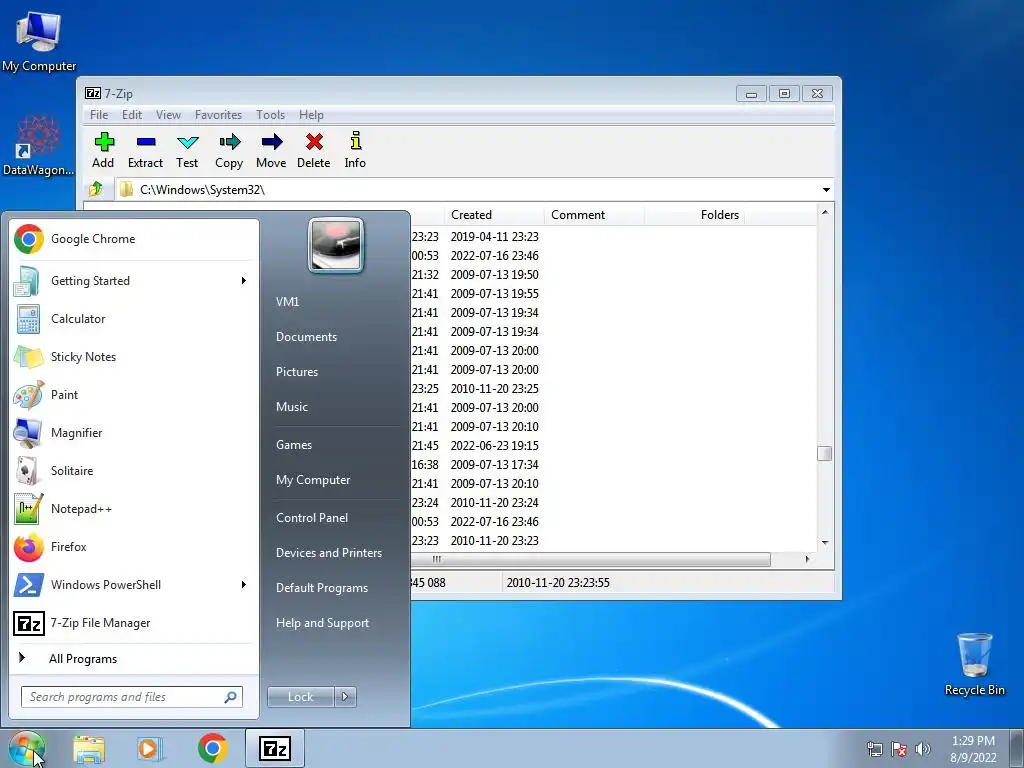Launch Calculator from Start menu
This screenshot has width=1024, height=768.
point(134,319)
